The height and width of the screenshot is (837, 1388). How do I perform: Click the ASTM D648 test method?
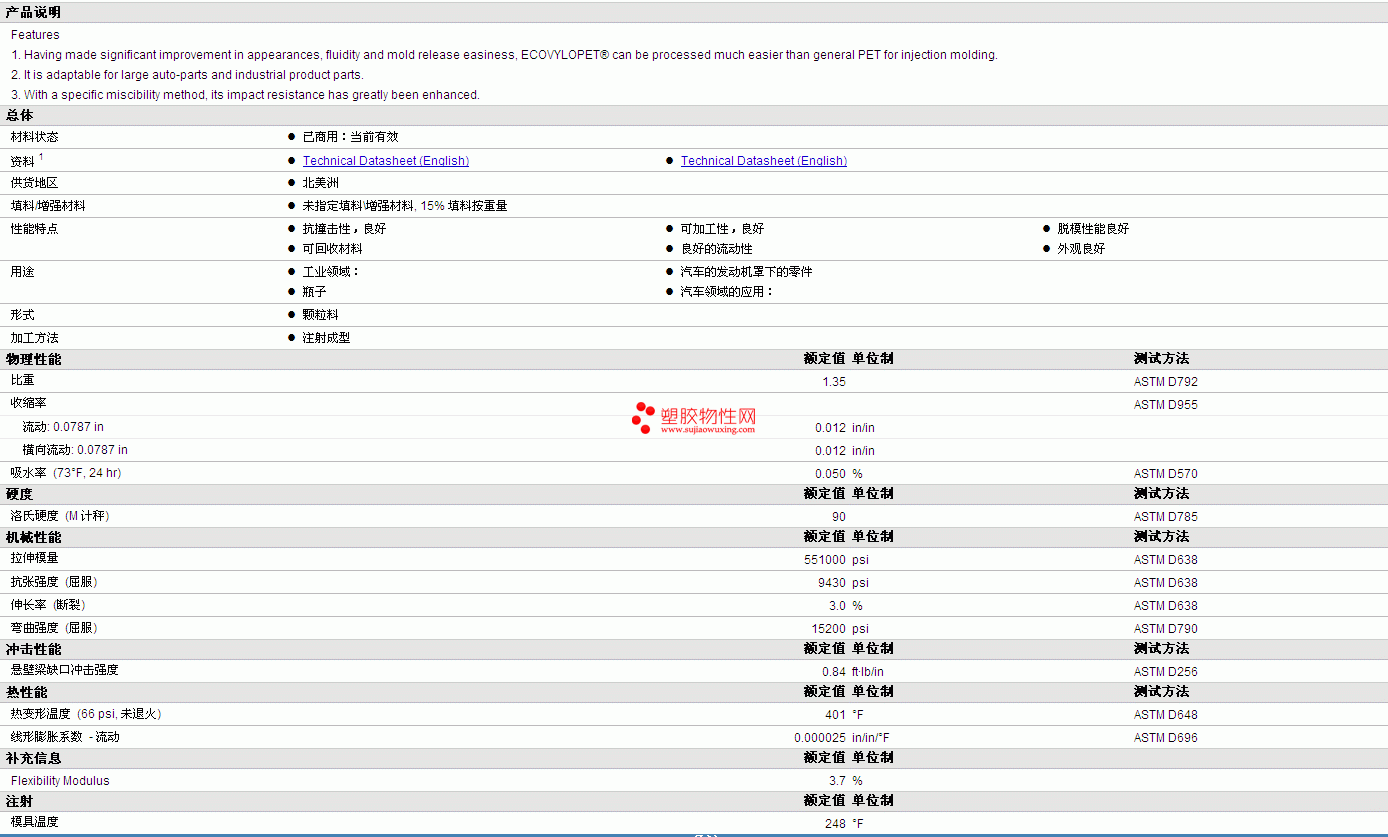coord(1166,715)
